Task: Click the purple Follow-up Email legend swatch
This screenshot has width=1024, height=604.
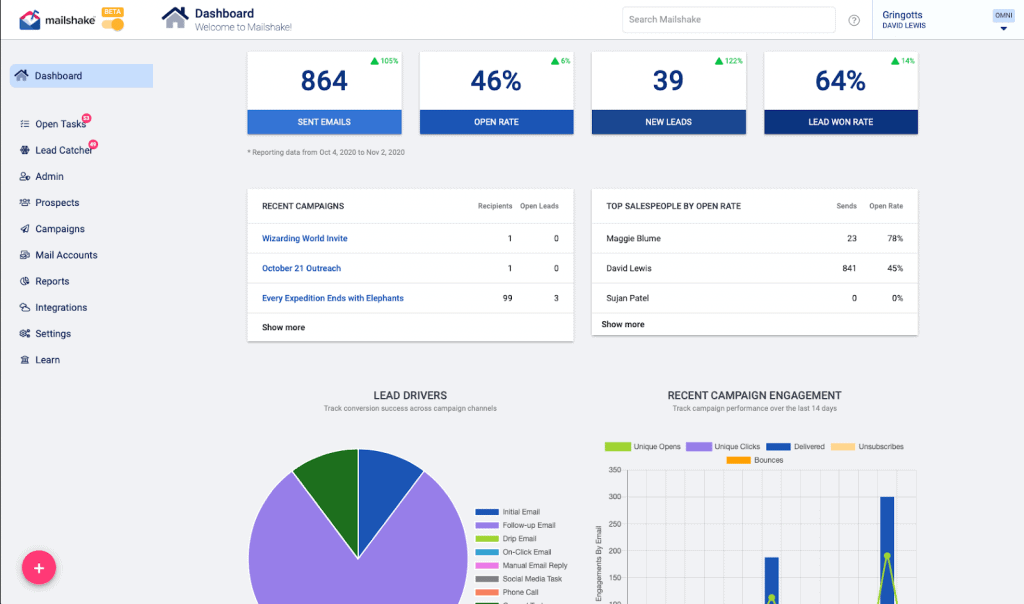Action: (487, 525)
